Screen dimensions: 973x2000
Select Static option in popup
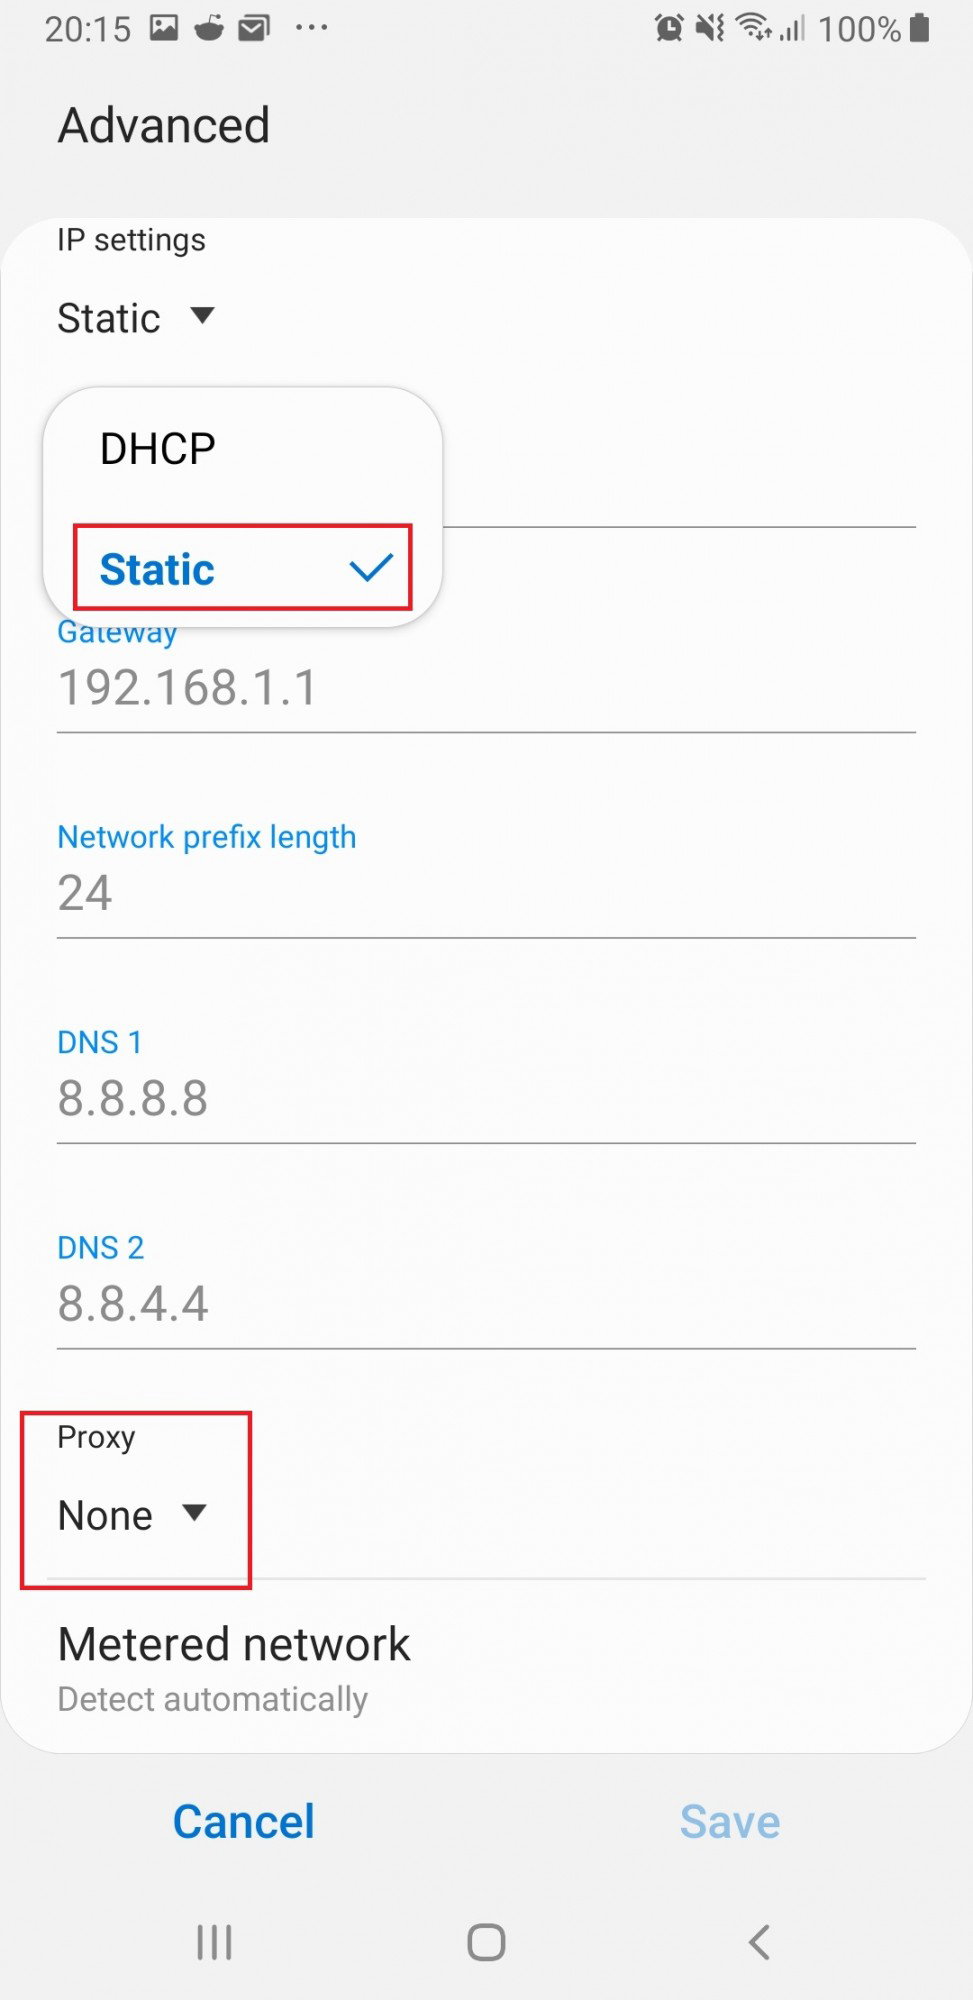242,567
